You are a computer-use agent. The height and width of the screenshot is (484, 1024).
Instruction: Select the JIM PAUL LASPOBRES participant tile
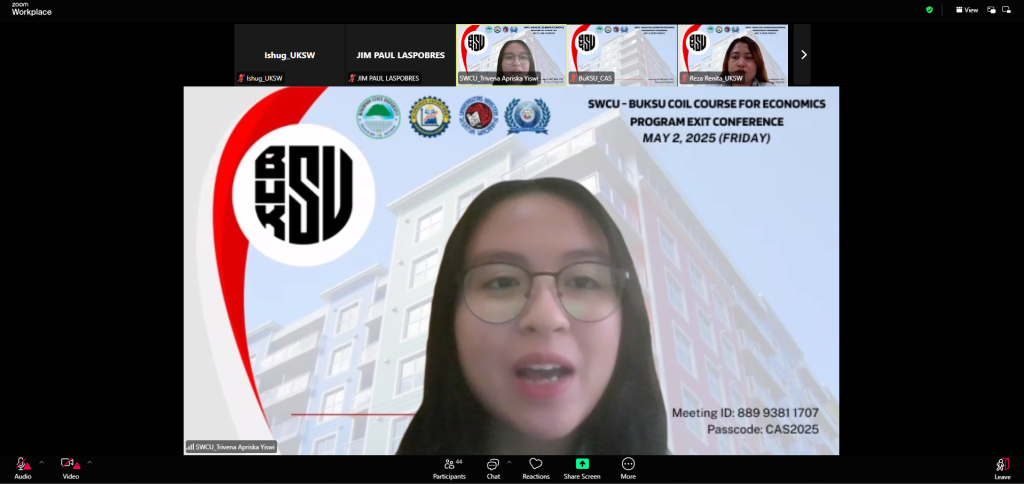click(400, 55)
